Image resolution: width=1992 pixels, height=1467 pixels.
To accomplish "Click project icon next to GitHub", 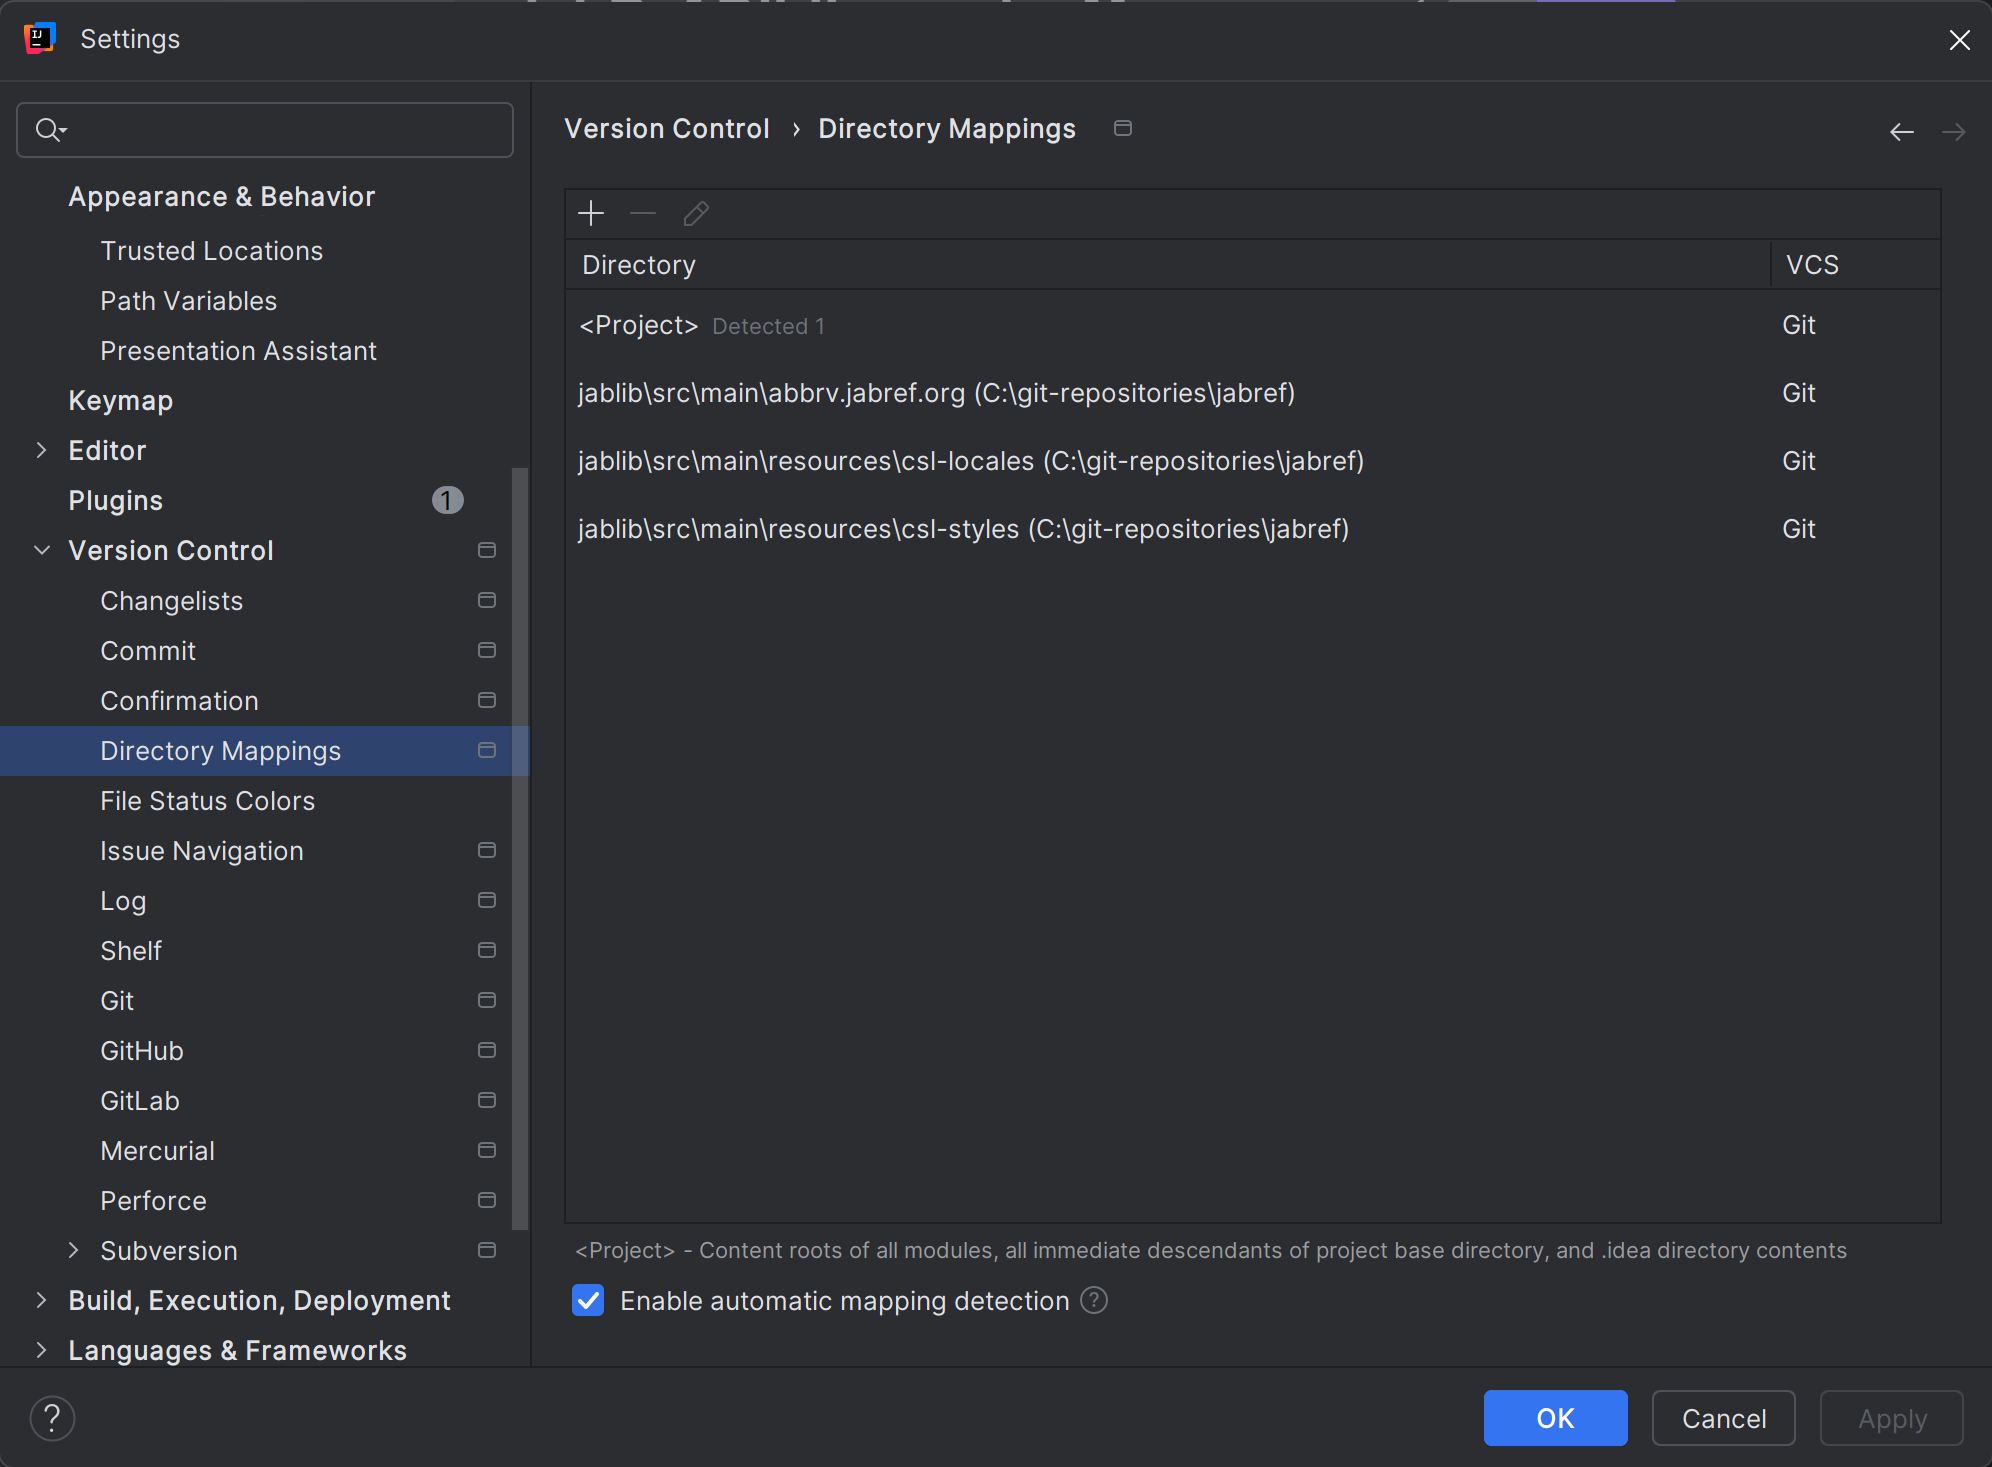I will tap(487, 1050).
